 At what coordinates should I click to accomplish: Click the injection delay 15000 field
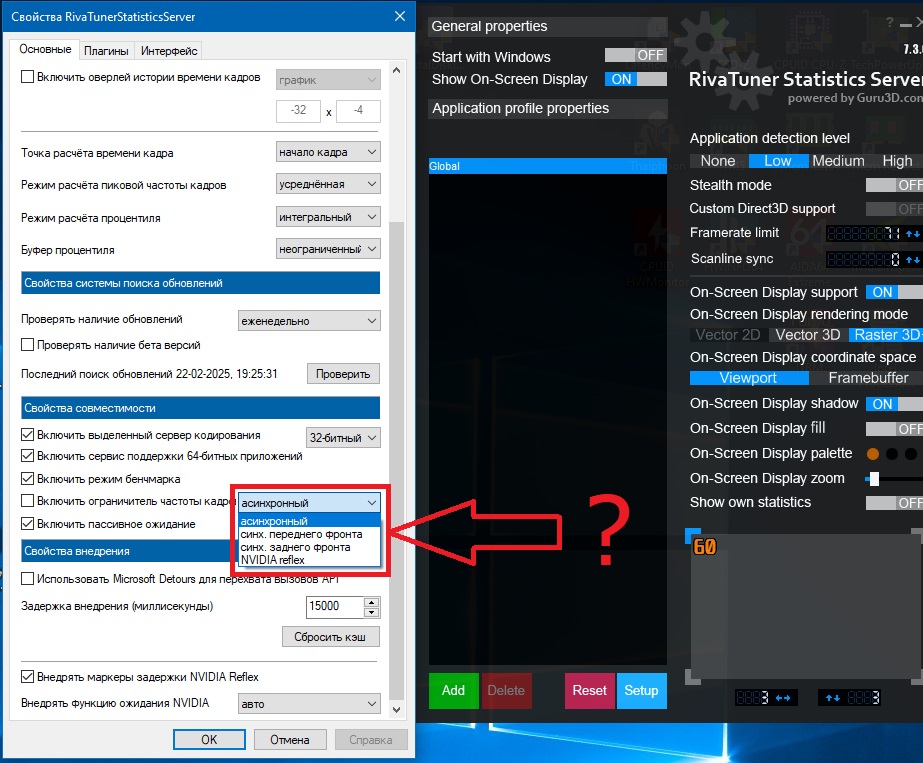(334, 606)
